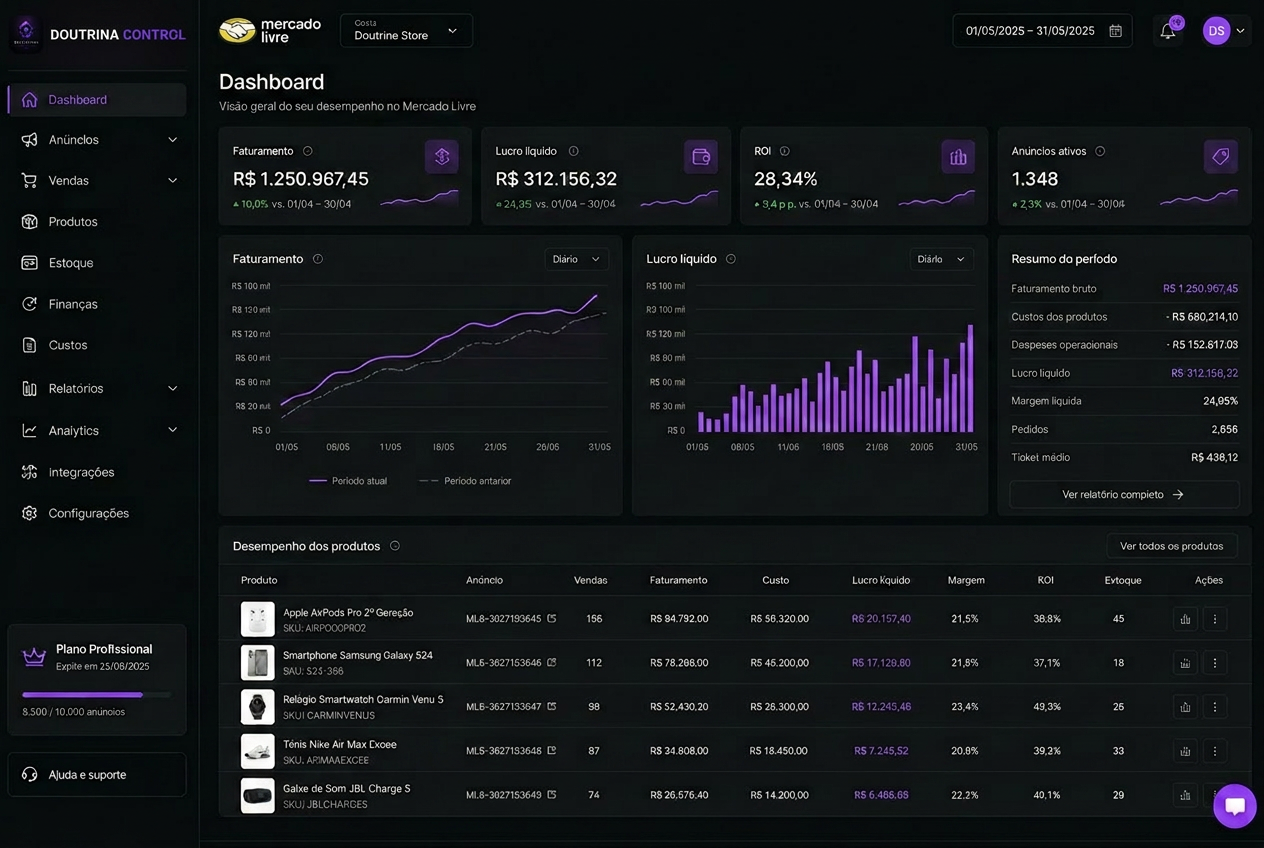Click the anúncios usage progress bar
Viewport: 1264px width, 848px height.
pyautogui.click(x=96, y=694)
